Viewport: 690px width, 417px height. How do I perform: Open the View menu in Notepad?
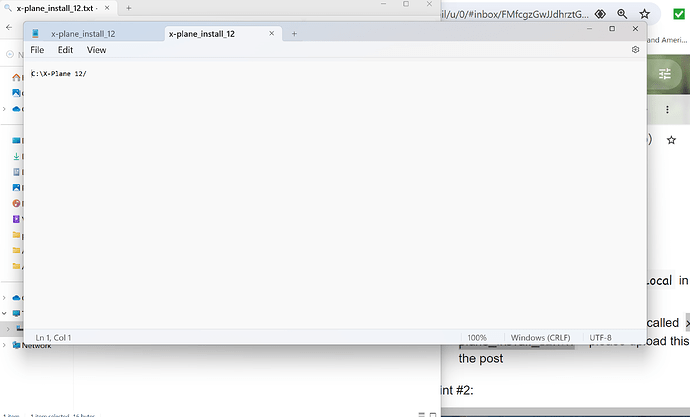tap(96, 50)
